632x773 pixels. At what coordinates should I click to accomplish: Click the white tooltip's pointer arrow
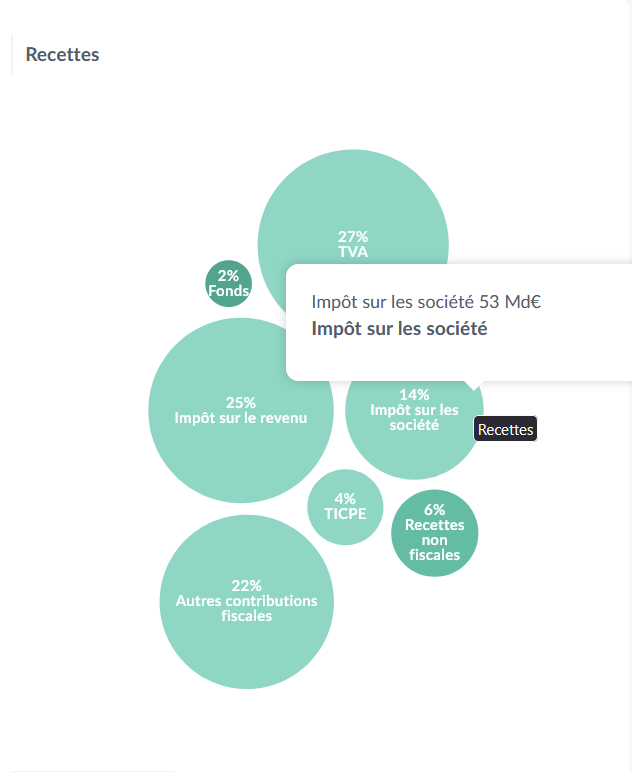point(476,385)
